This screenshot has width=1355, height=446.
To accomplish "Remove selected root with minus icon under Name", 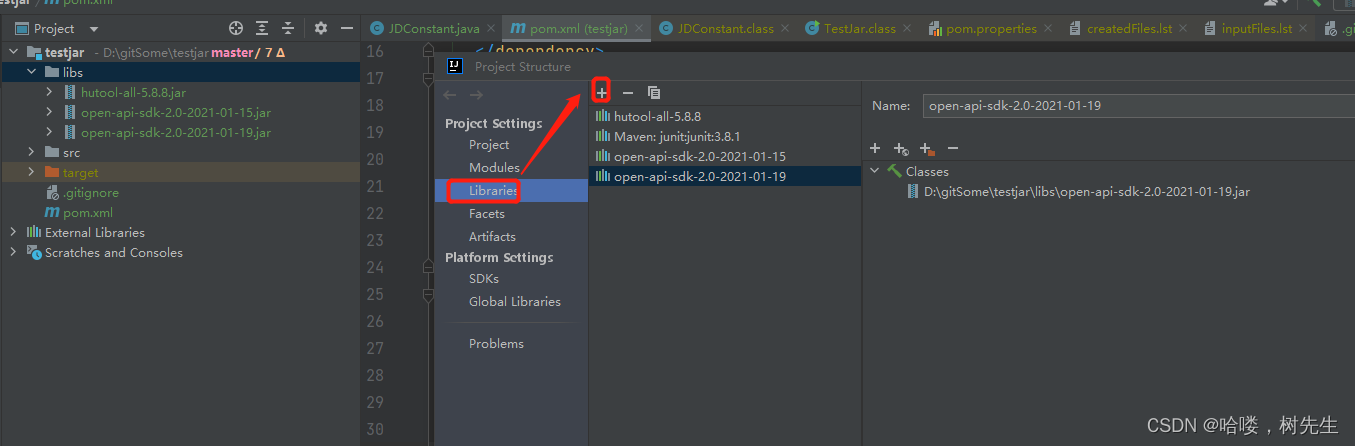I will (953, 148).
